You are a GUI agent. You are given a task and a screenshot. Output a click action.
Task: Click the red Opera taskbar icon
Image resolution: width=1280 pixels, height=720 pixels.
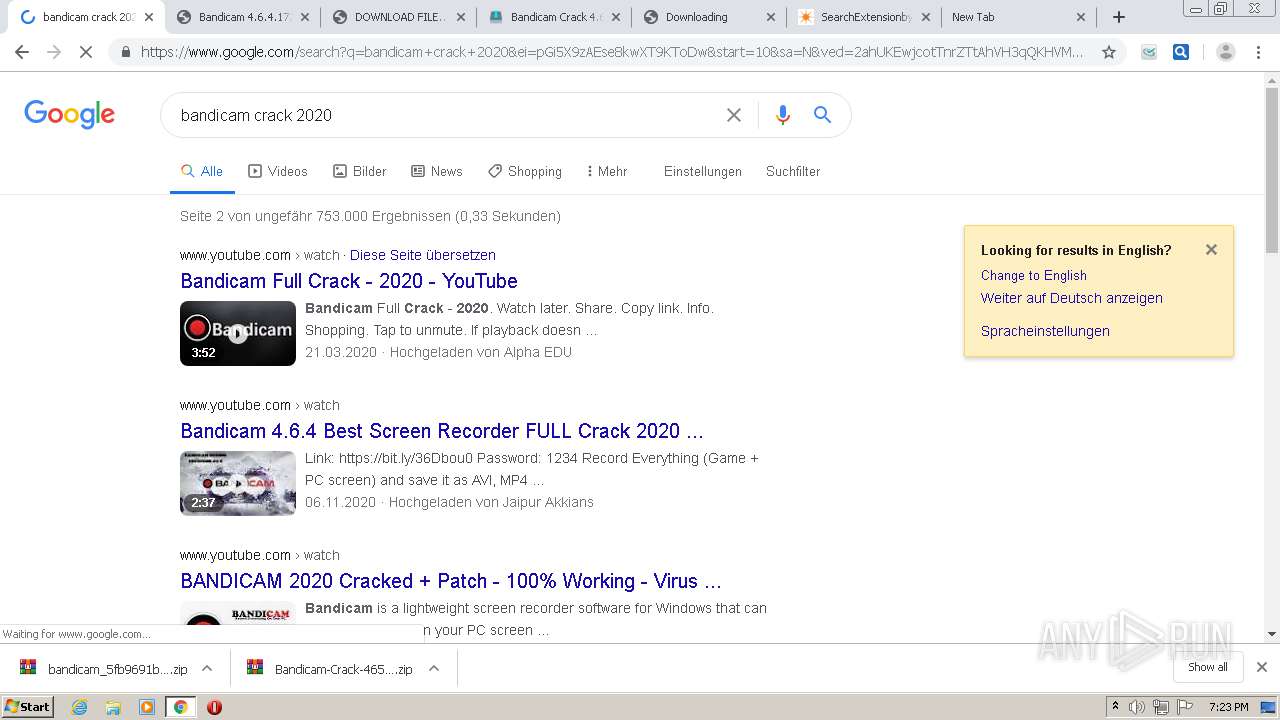coord(214,707)
